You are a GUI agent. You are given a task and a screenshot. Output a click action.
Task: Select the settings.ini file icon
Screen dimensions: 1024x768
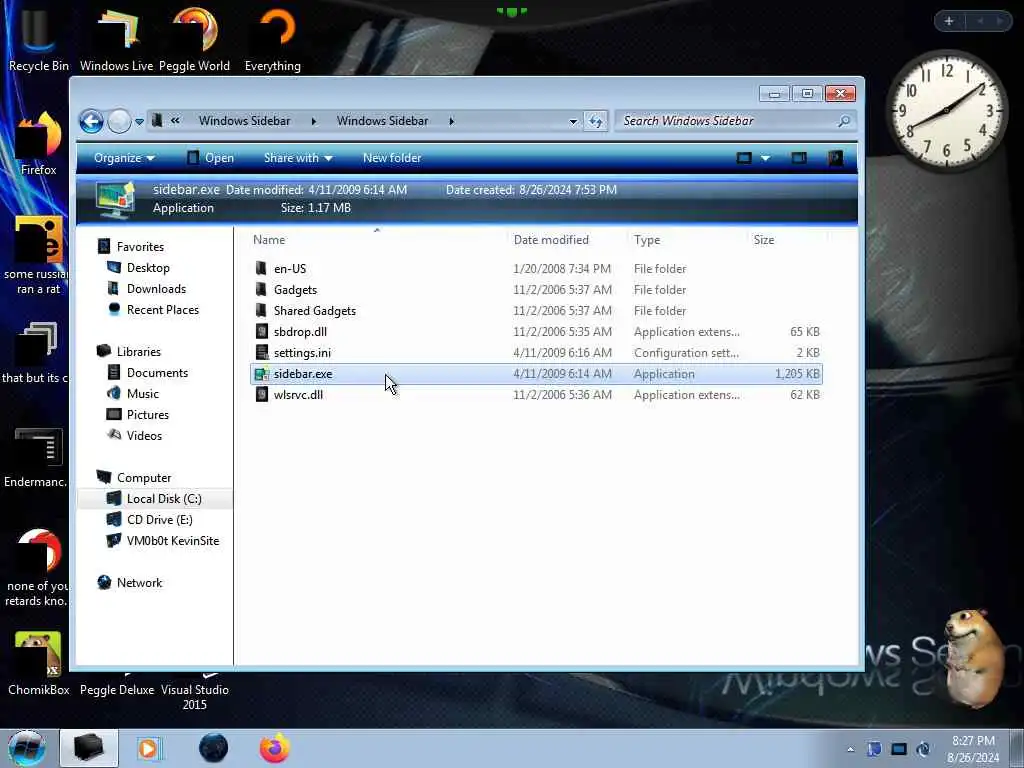[x=262, y=353]
